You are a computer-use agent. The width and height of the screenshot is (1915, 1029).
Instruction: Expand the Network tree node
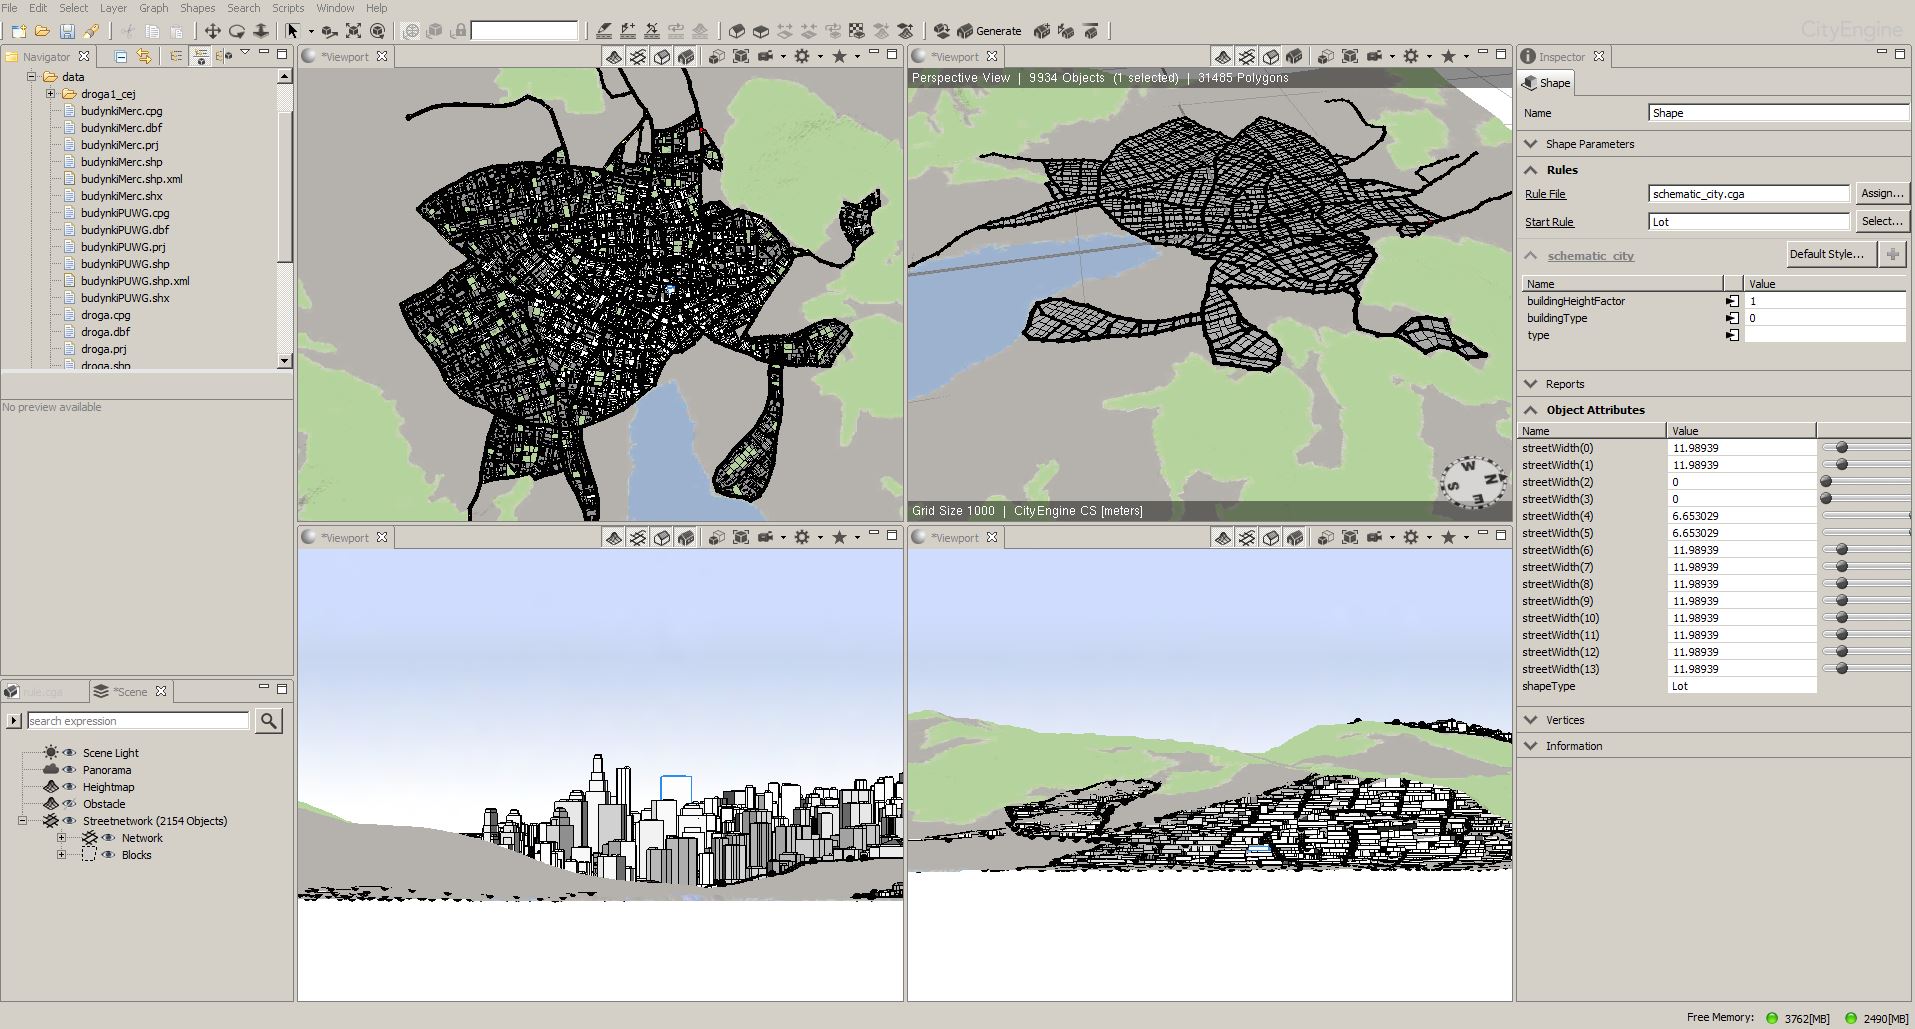62,837
